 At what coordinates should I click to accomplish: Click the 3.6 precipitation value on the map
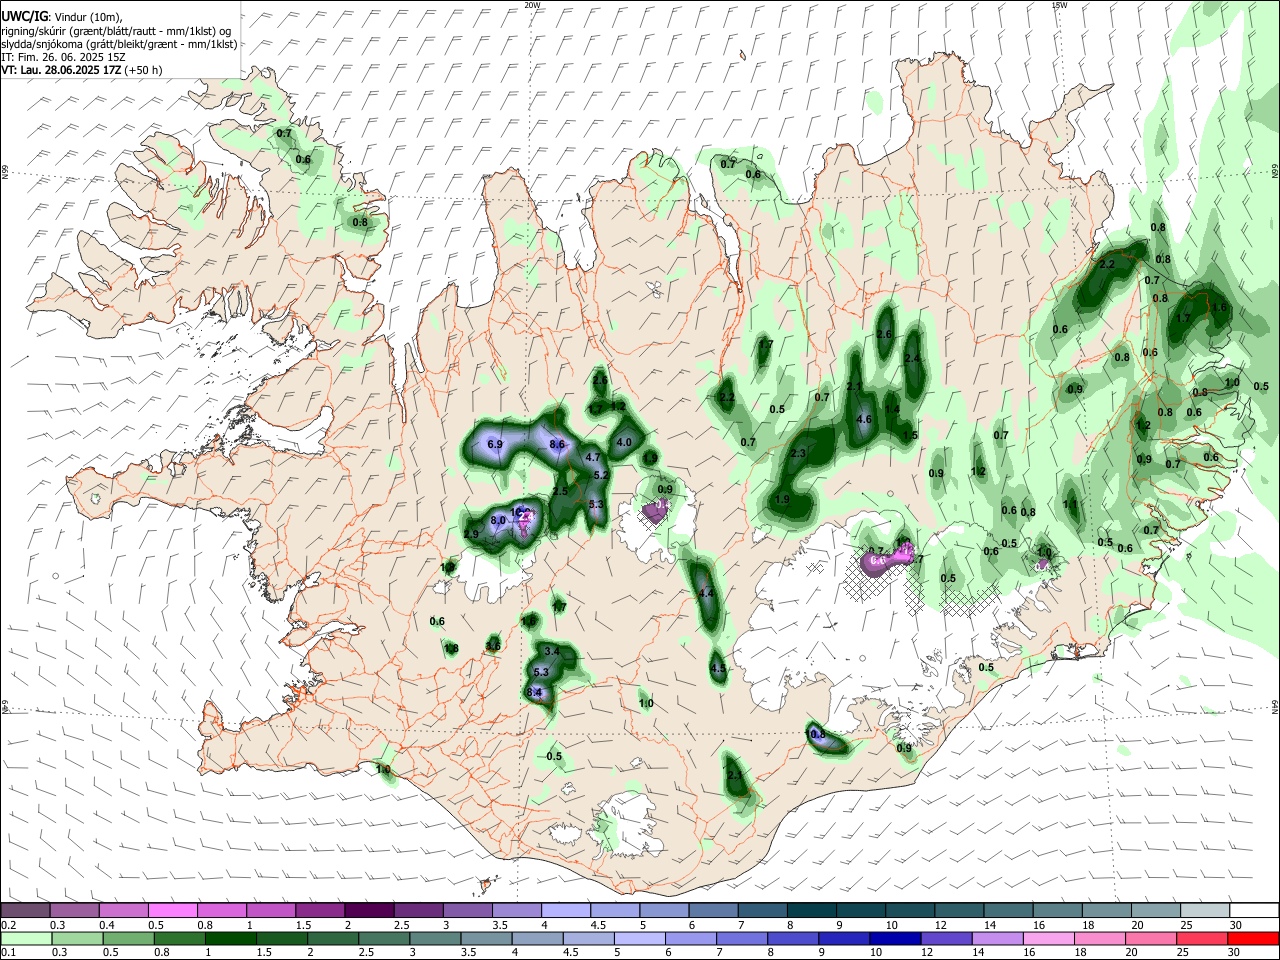[x=493, y=646]
